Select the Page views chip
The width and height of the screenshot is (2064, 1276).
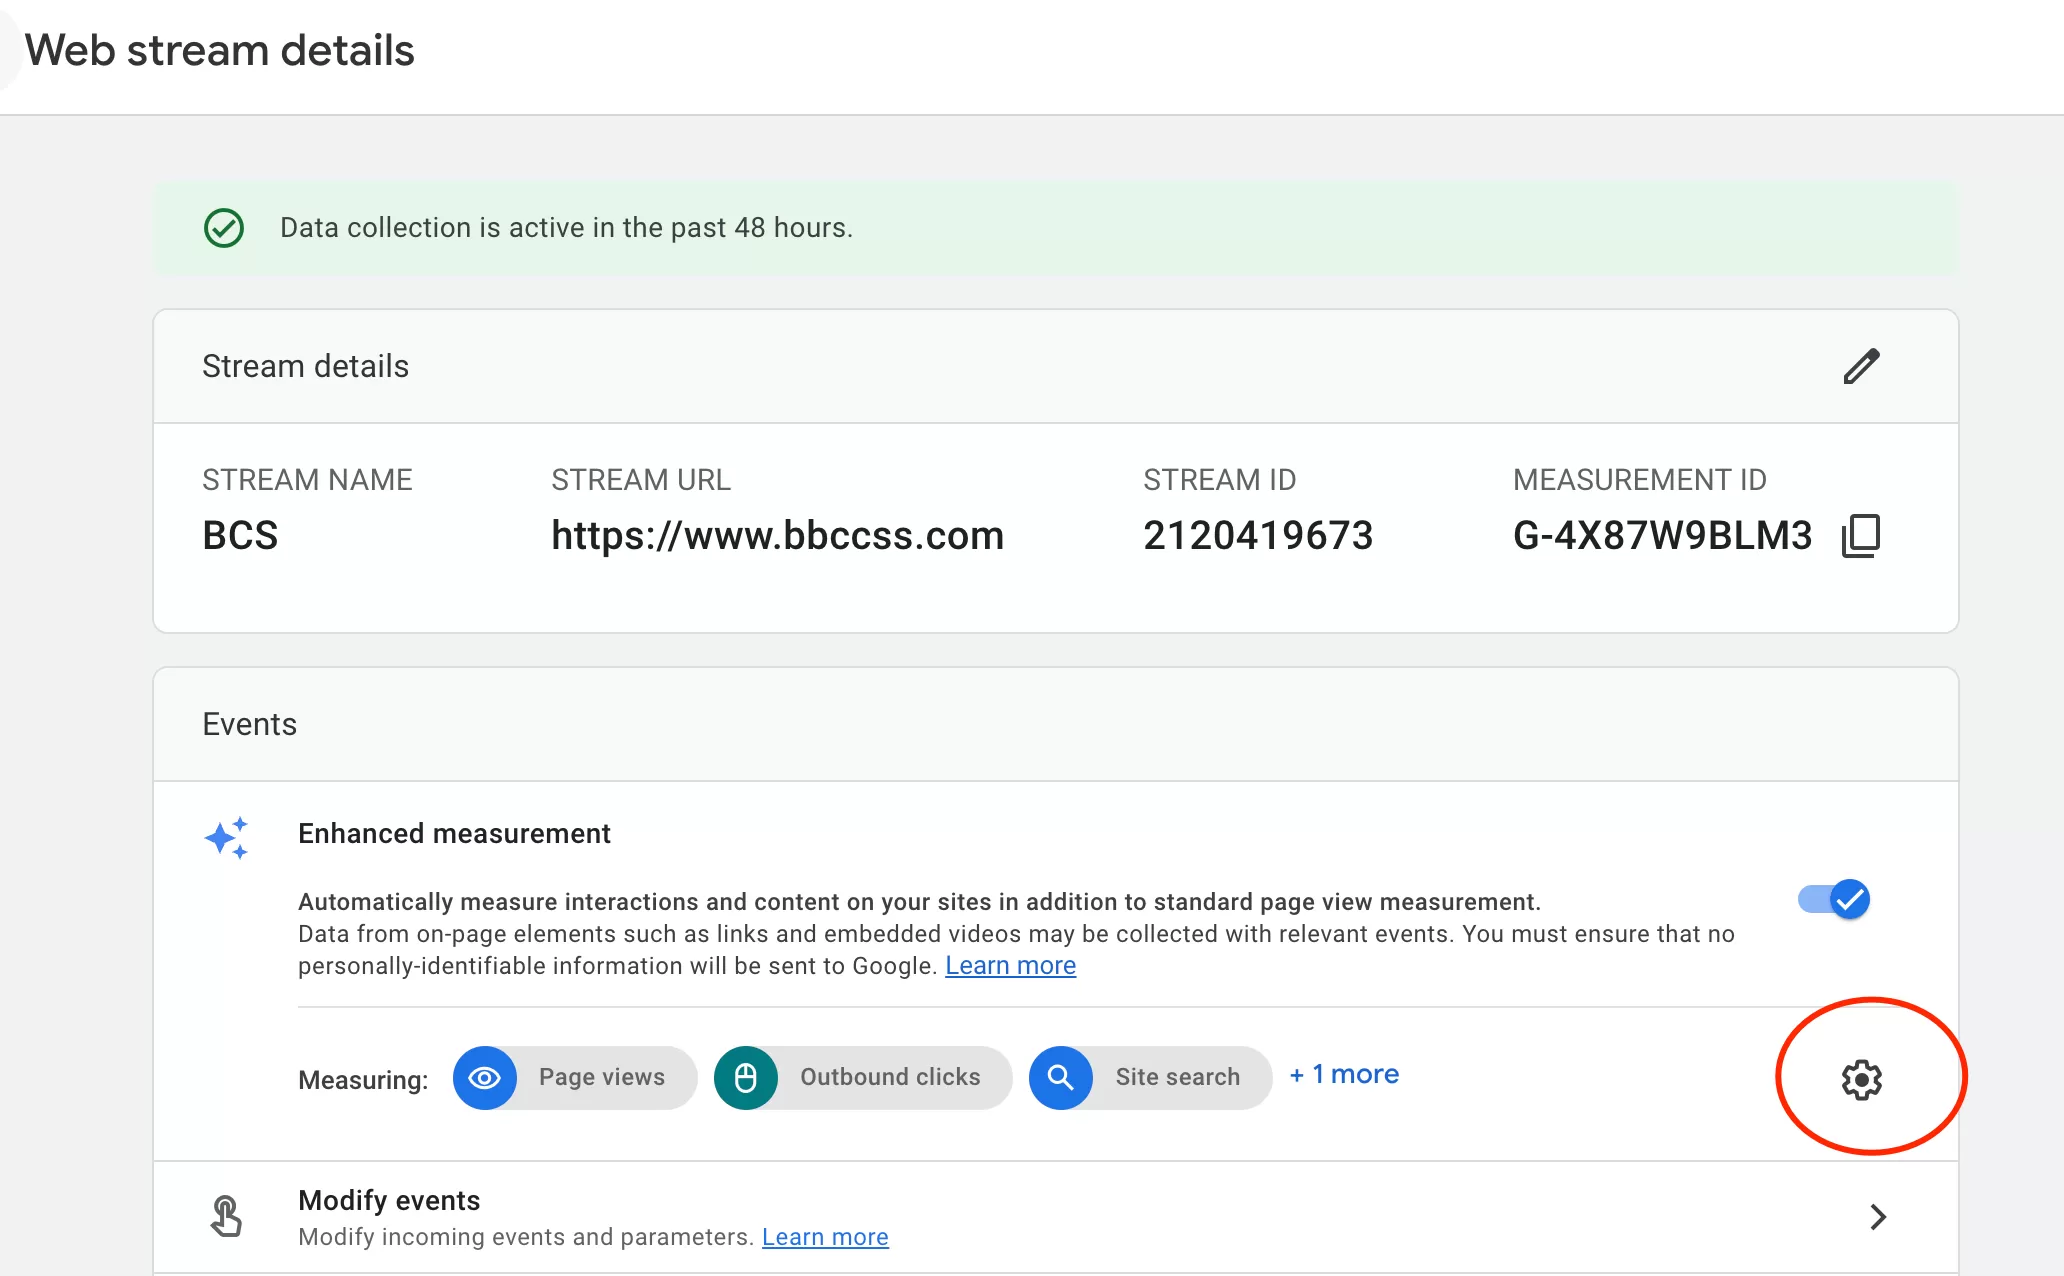point(575,1078)
